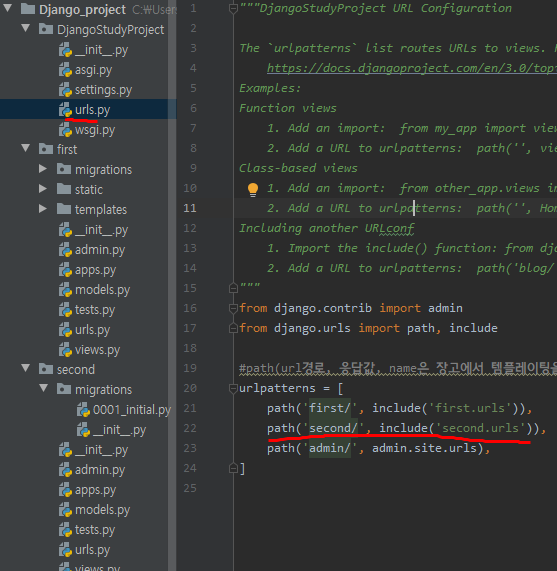Select the highlighted urls.py in DjangoStudyProject
This screenshot has height=571, width=557.
(92, 110)
